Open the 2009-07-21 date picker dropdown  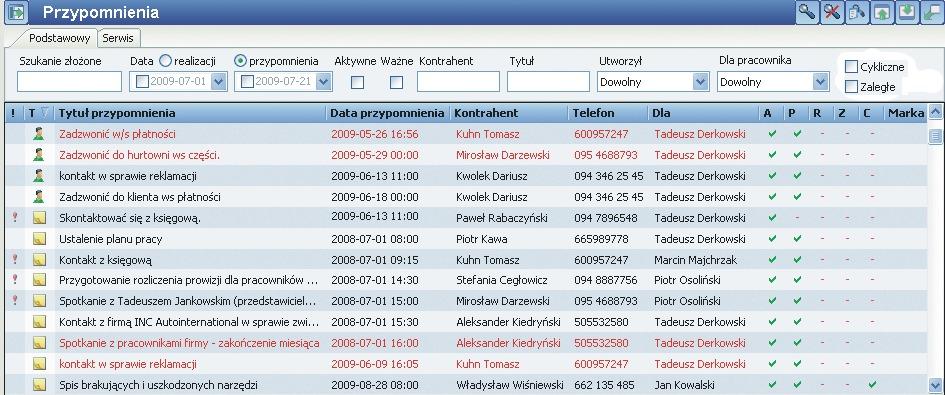[x=324, y=81]
